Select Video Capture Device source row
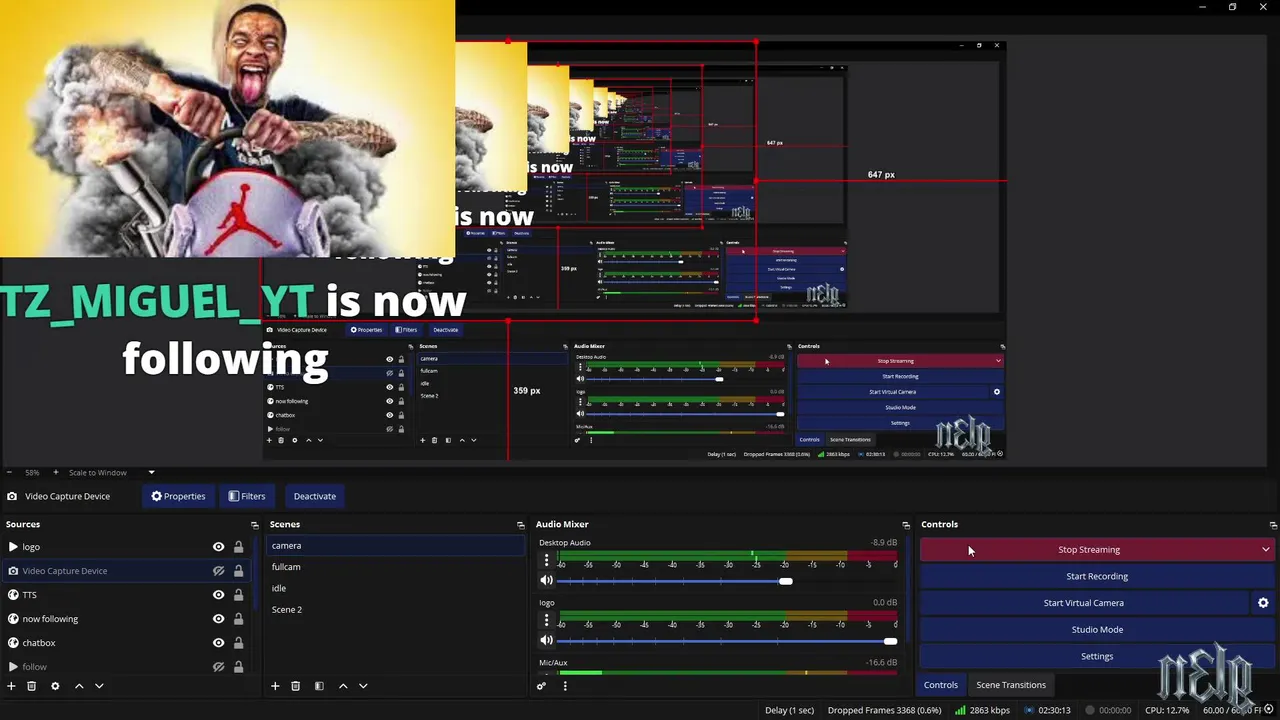Viewport: 1280px width, 720px height. coord(127,571)
